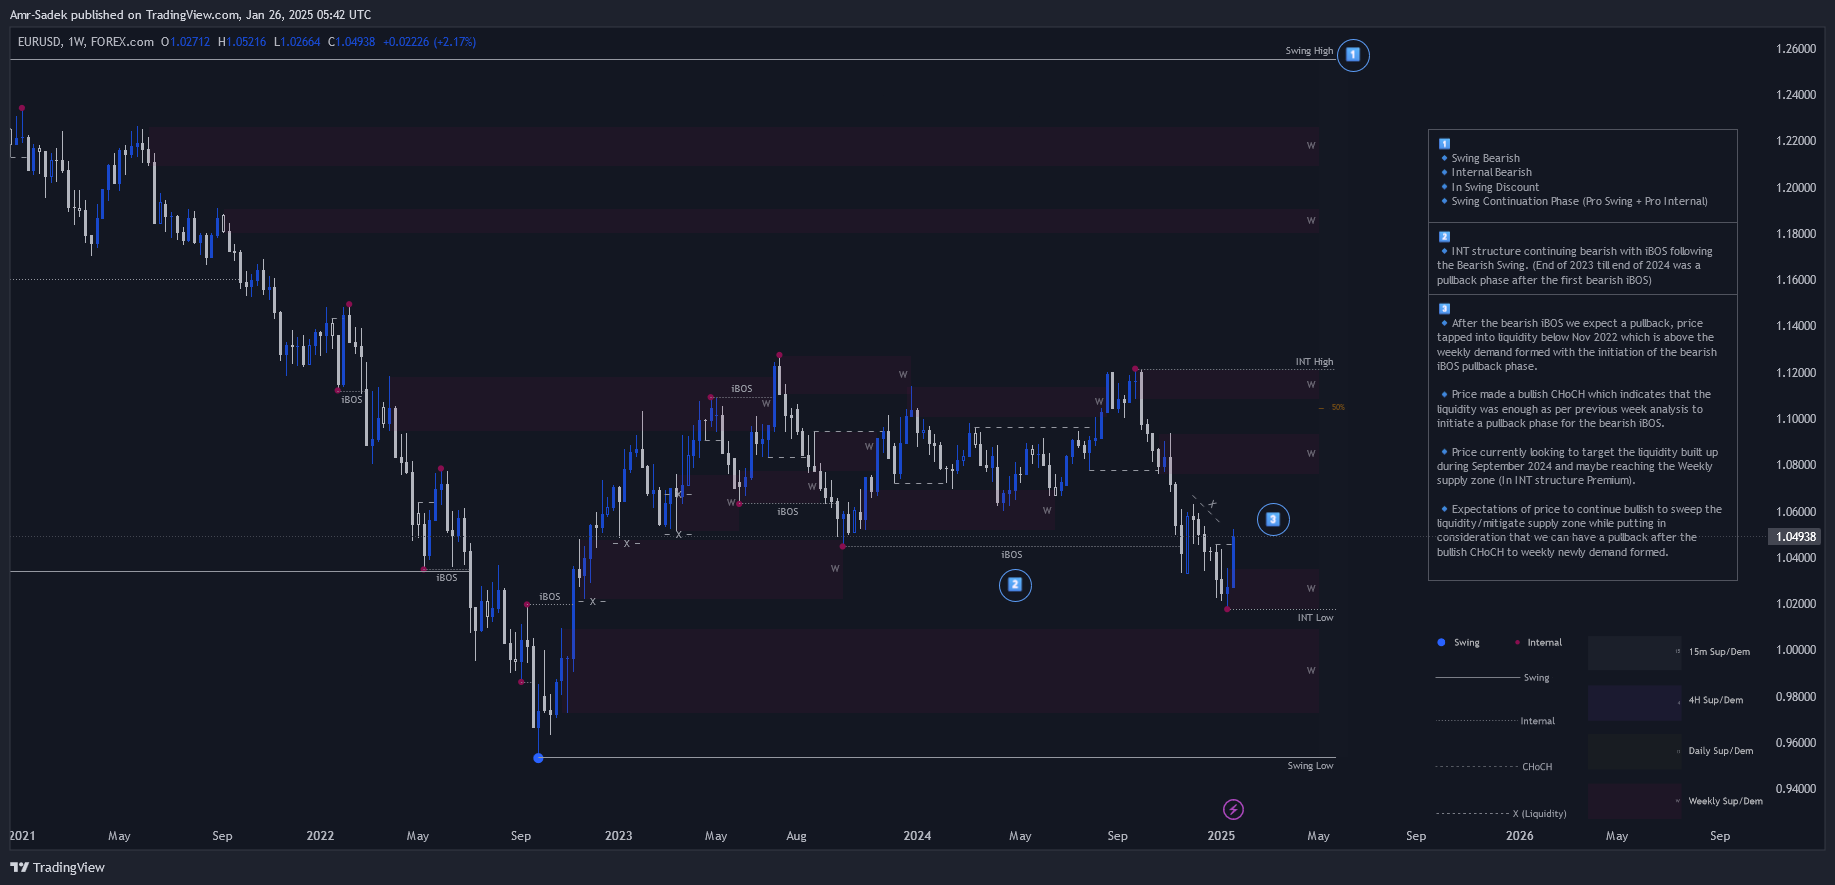Click the low value L1.02664
1835x885 pixels.
click(297, 42)
